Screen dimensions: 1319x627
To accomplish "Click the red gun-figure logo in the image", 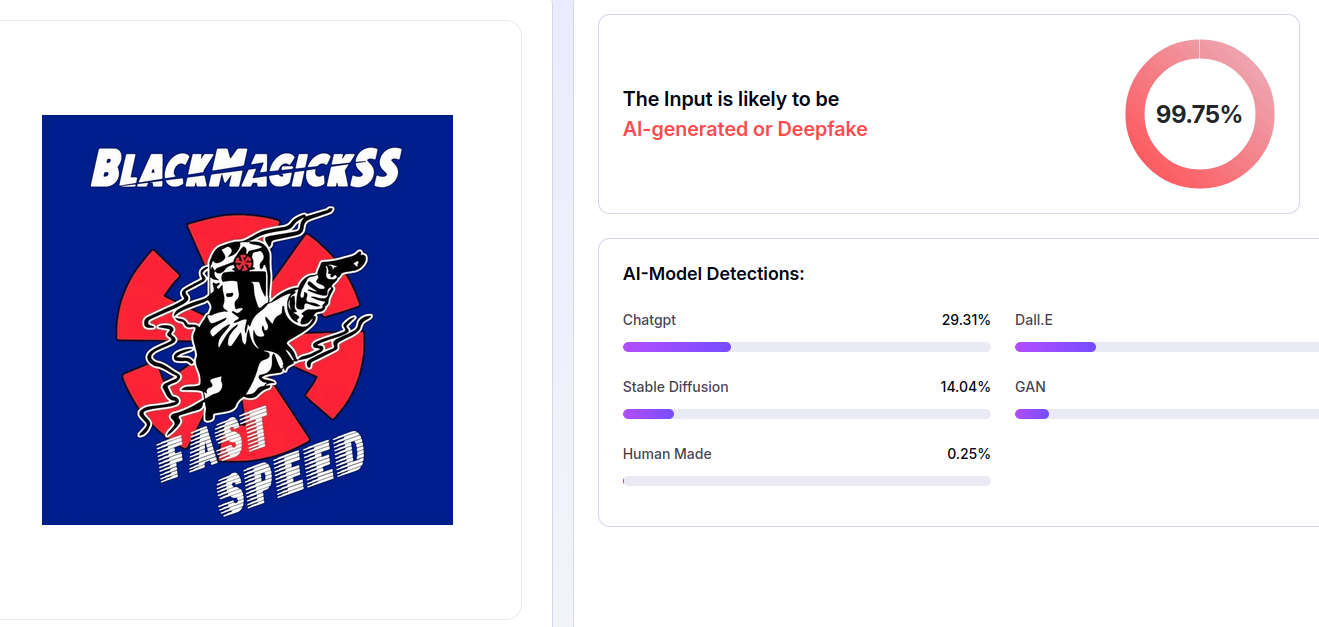I will (250, 320).
